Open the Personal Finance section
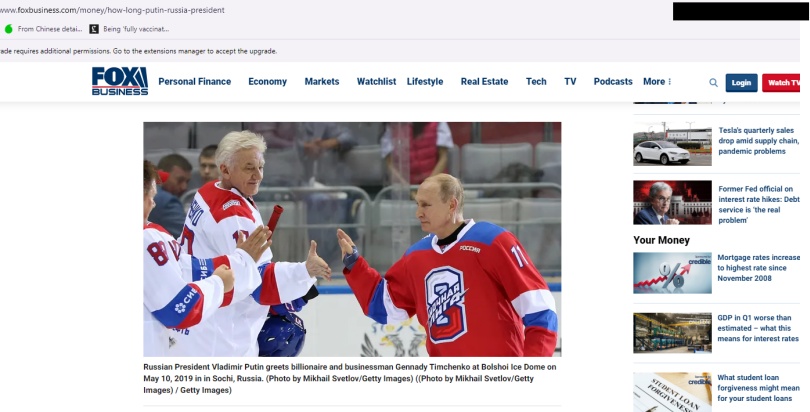The image size is (810, 412). (194, 82)
